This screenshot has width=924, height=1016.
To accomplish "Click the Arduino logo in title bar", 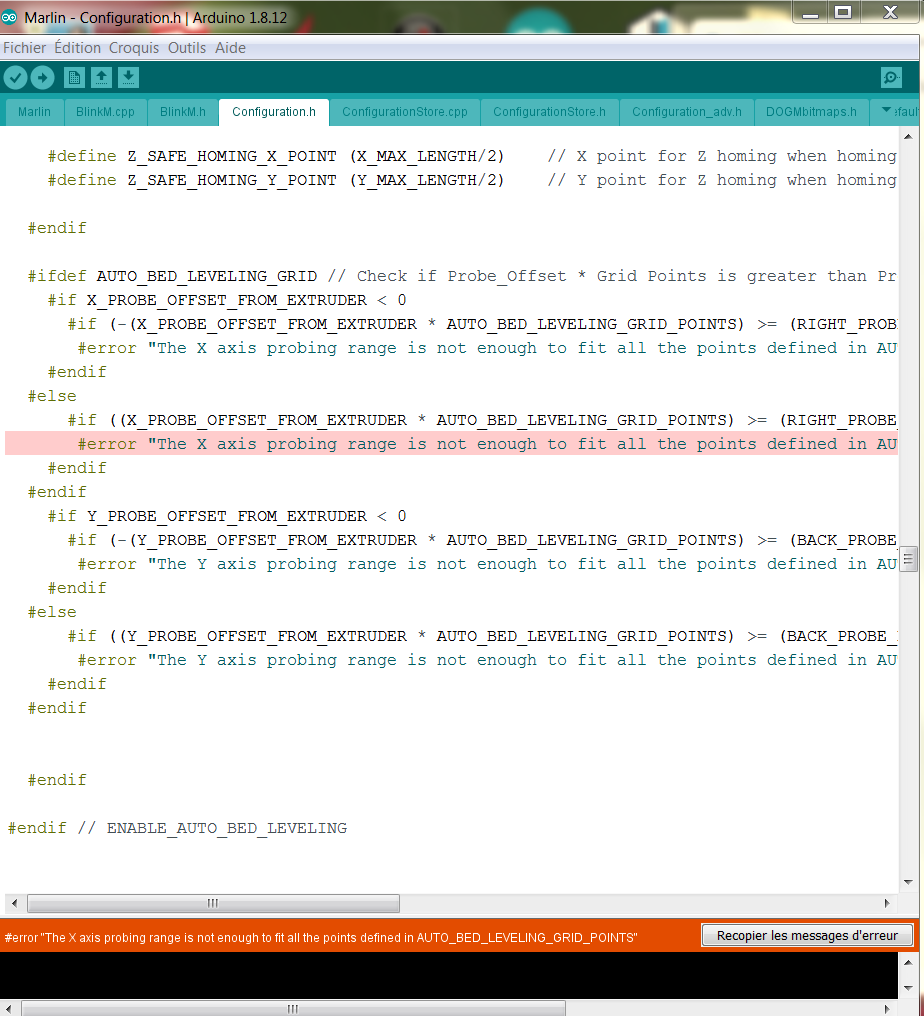I will [x=9, y=17].
